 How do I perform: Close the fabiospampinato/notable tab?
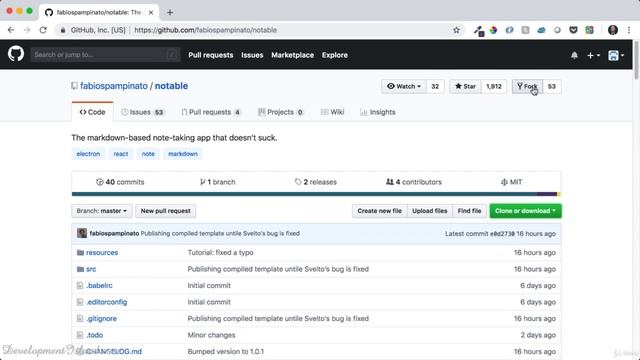151,13
